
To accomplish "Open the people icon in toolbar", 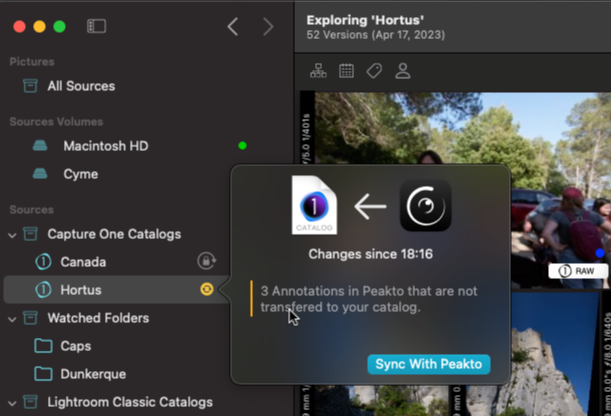I will (403, 71).
